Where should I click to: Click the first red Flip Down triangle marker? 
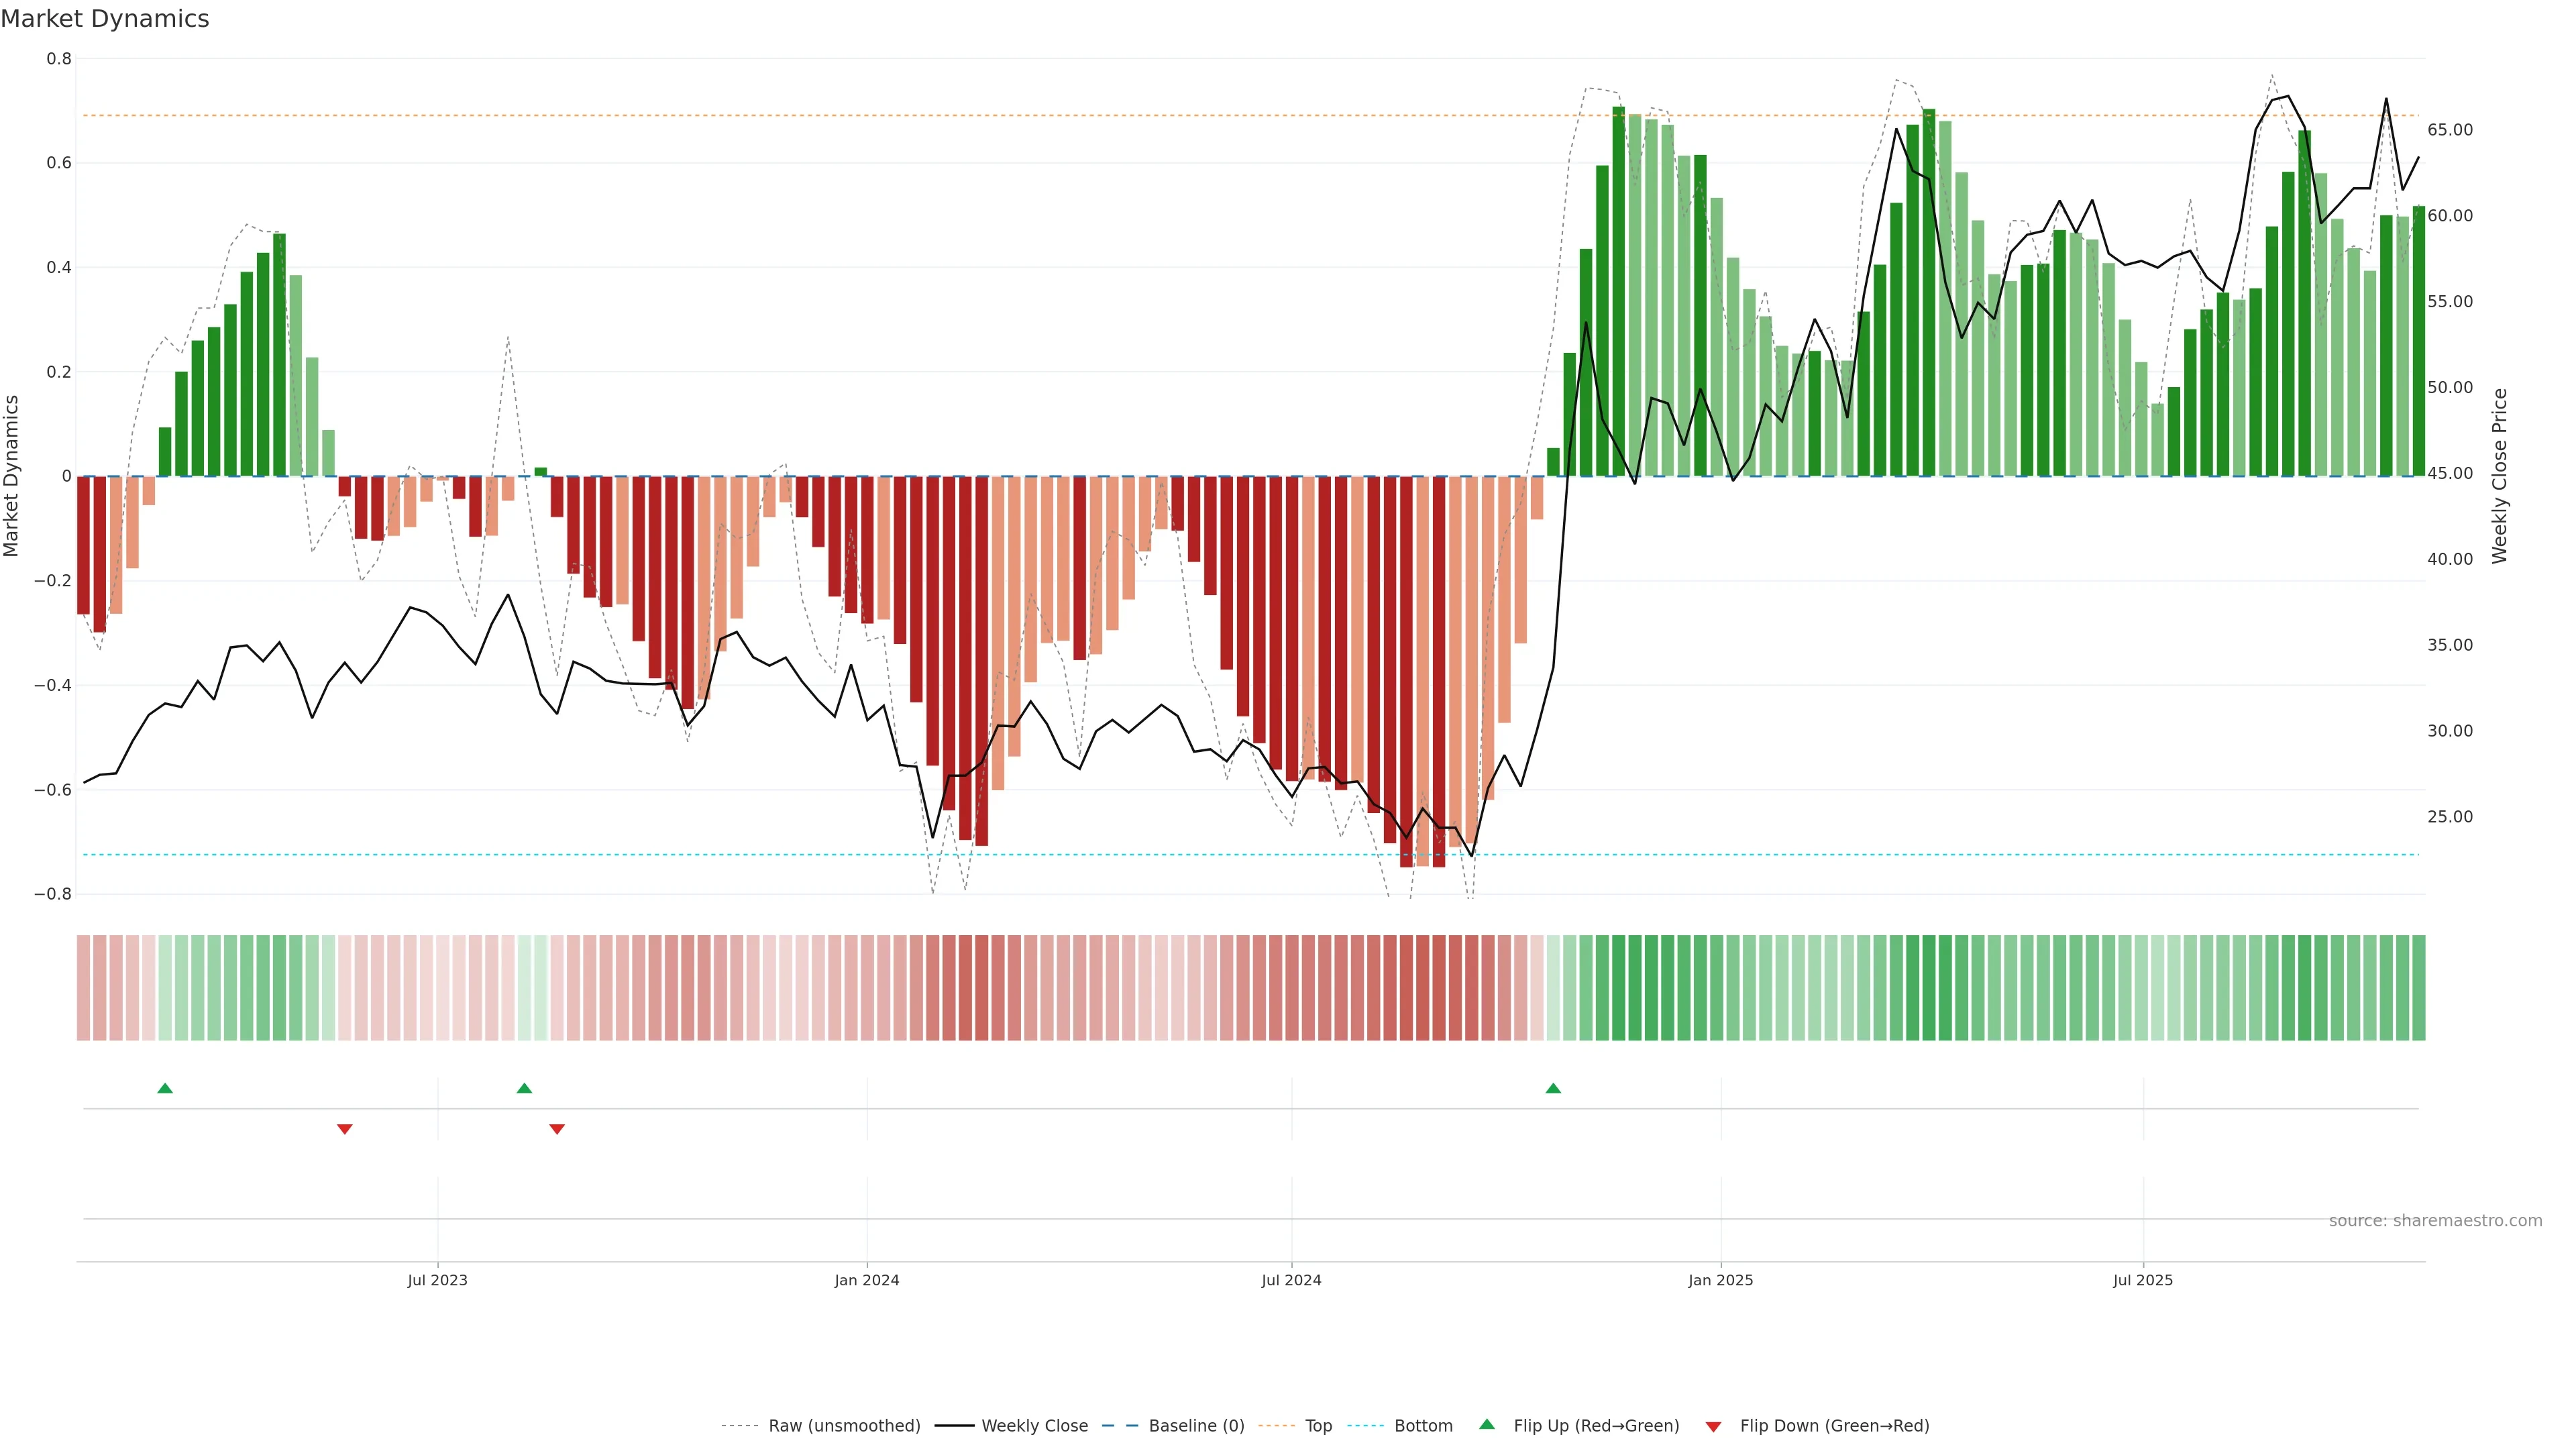pos(345,1129)
